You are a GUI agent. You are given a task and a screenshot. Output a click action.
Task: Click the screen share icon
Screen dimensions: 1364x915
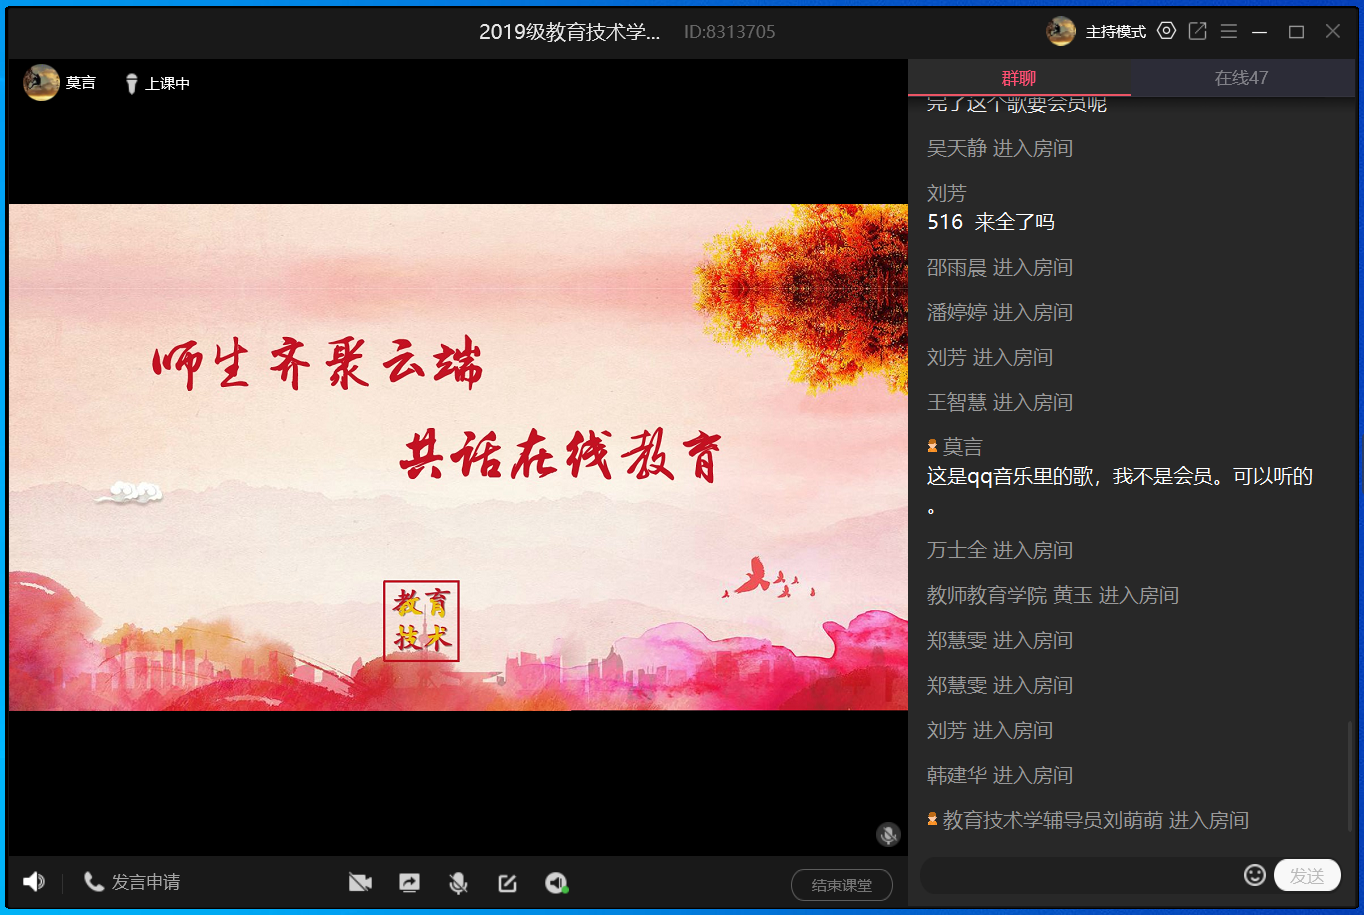[409, 883]
